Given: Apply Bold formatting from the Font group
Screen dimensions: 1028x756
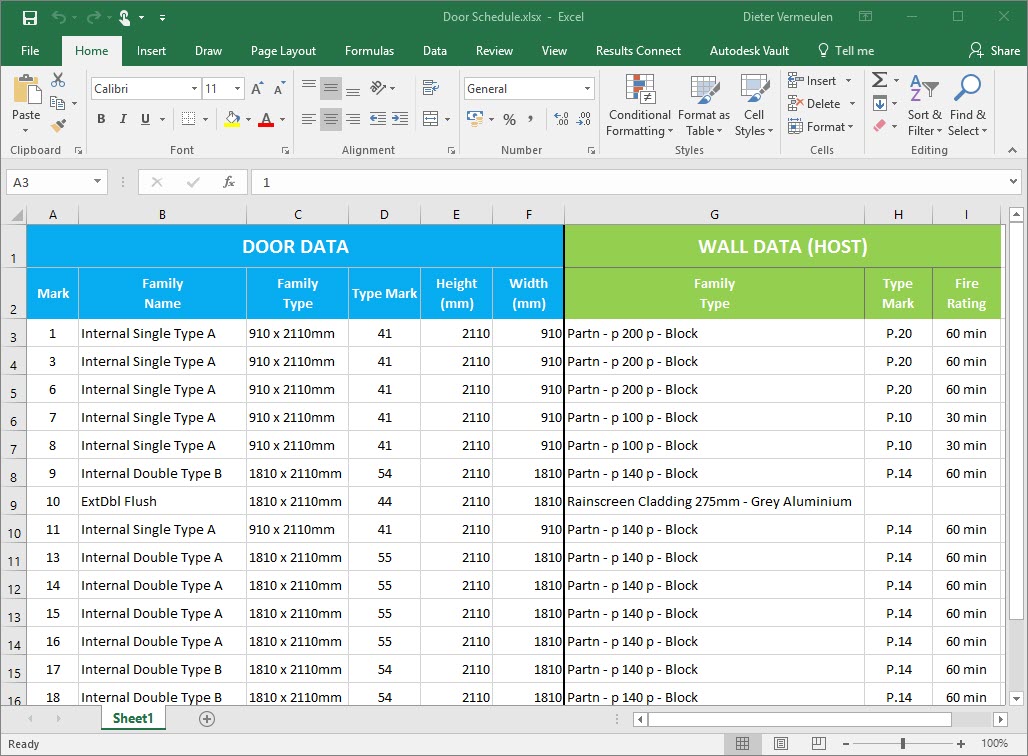Looking at the screenshot, I should click(x=100, y=118).
